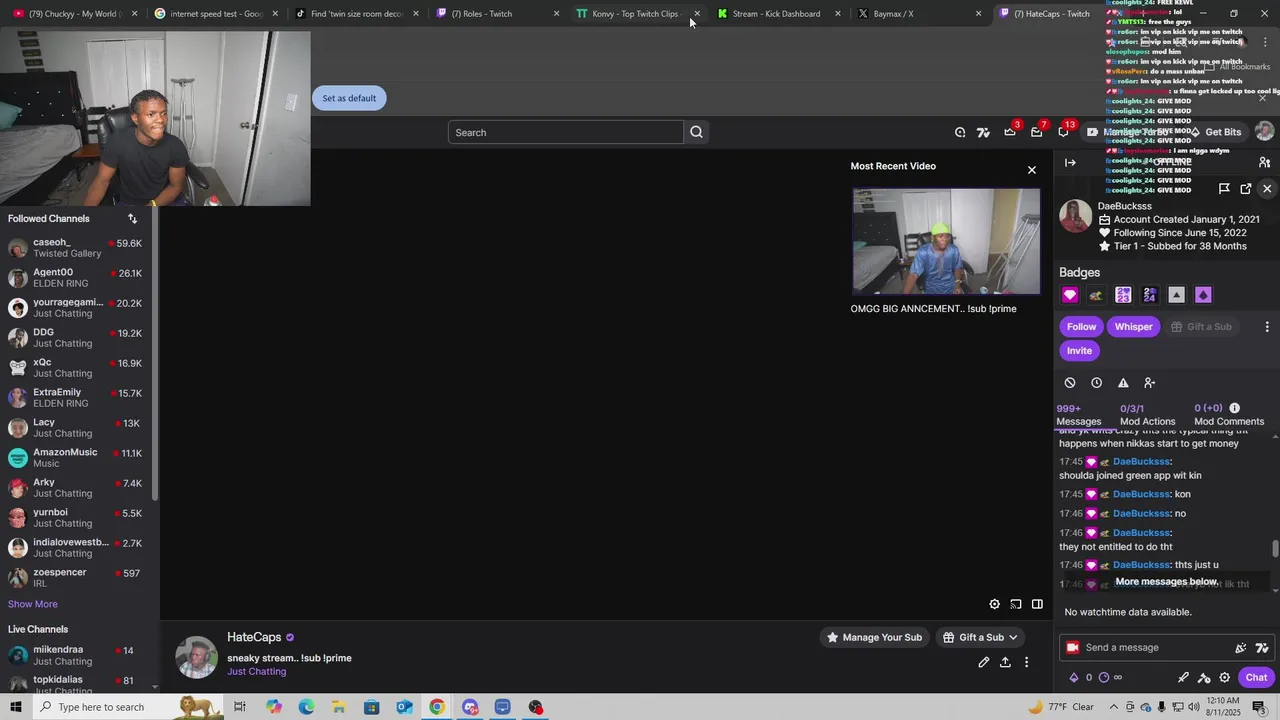
Task: Close the Most Recent Video panel
Action: tap(1032, 170)
